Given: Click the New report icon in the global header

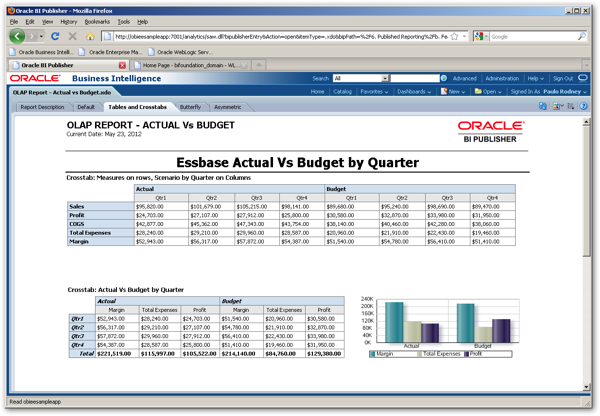Looking at the screenshot, I should tap(444, 91).
